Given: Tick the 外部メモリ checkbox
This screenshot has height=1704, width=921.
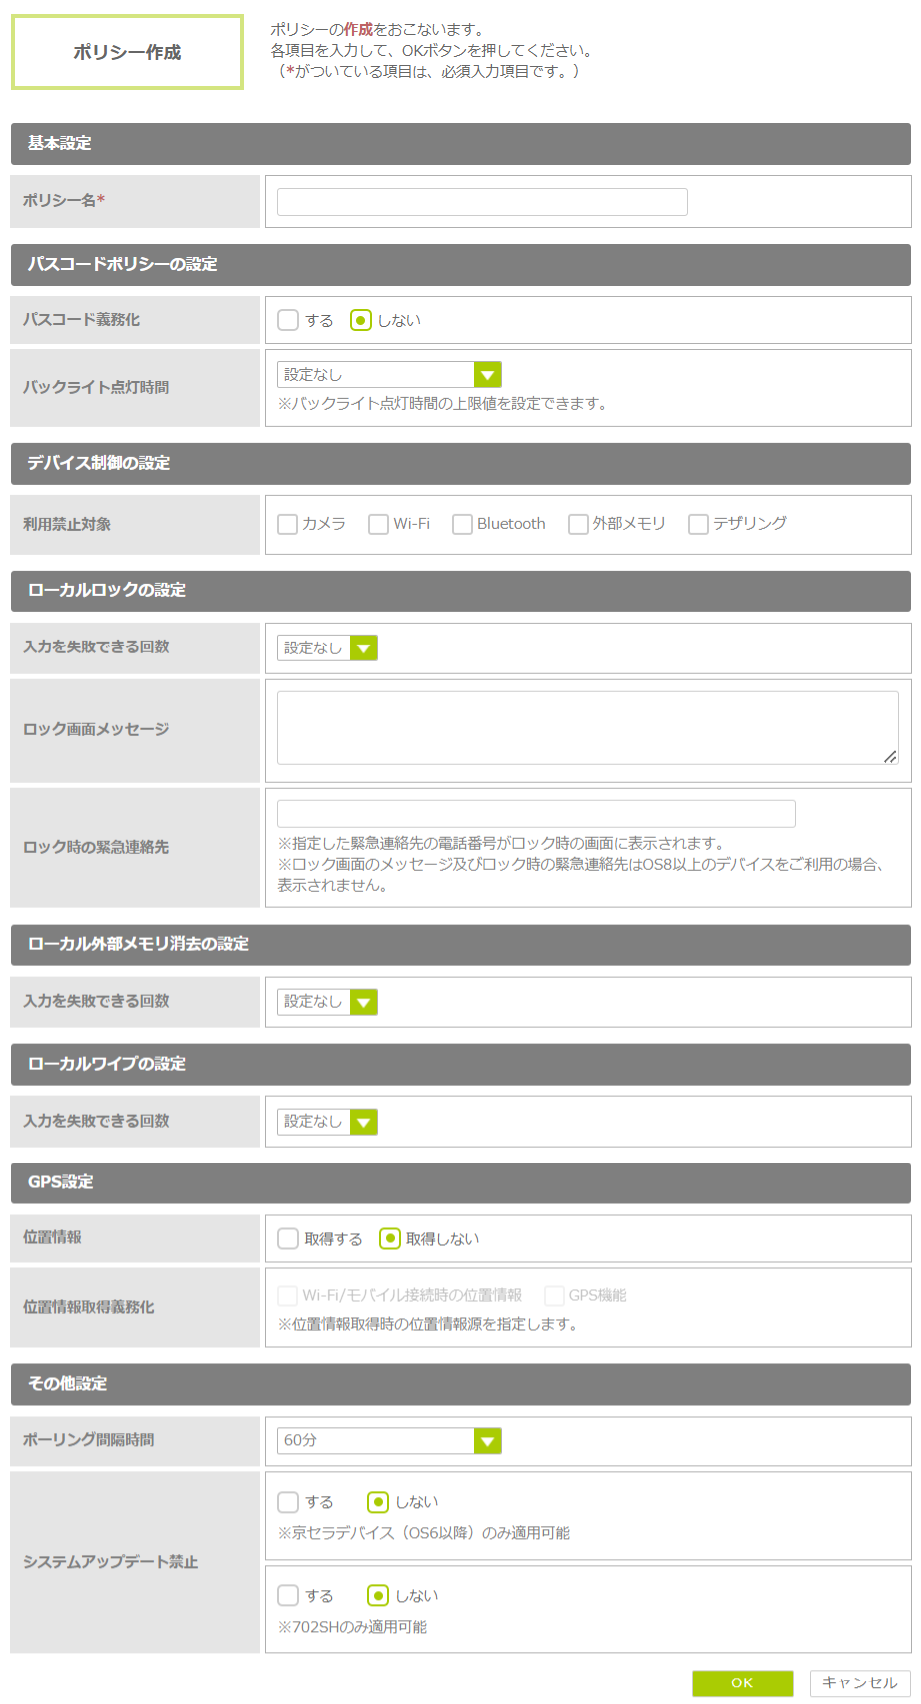Looking at the screenshot, I should 578,525.
